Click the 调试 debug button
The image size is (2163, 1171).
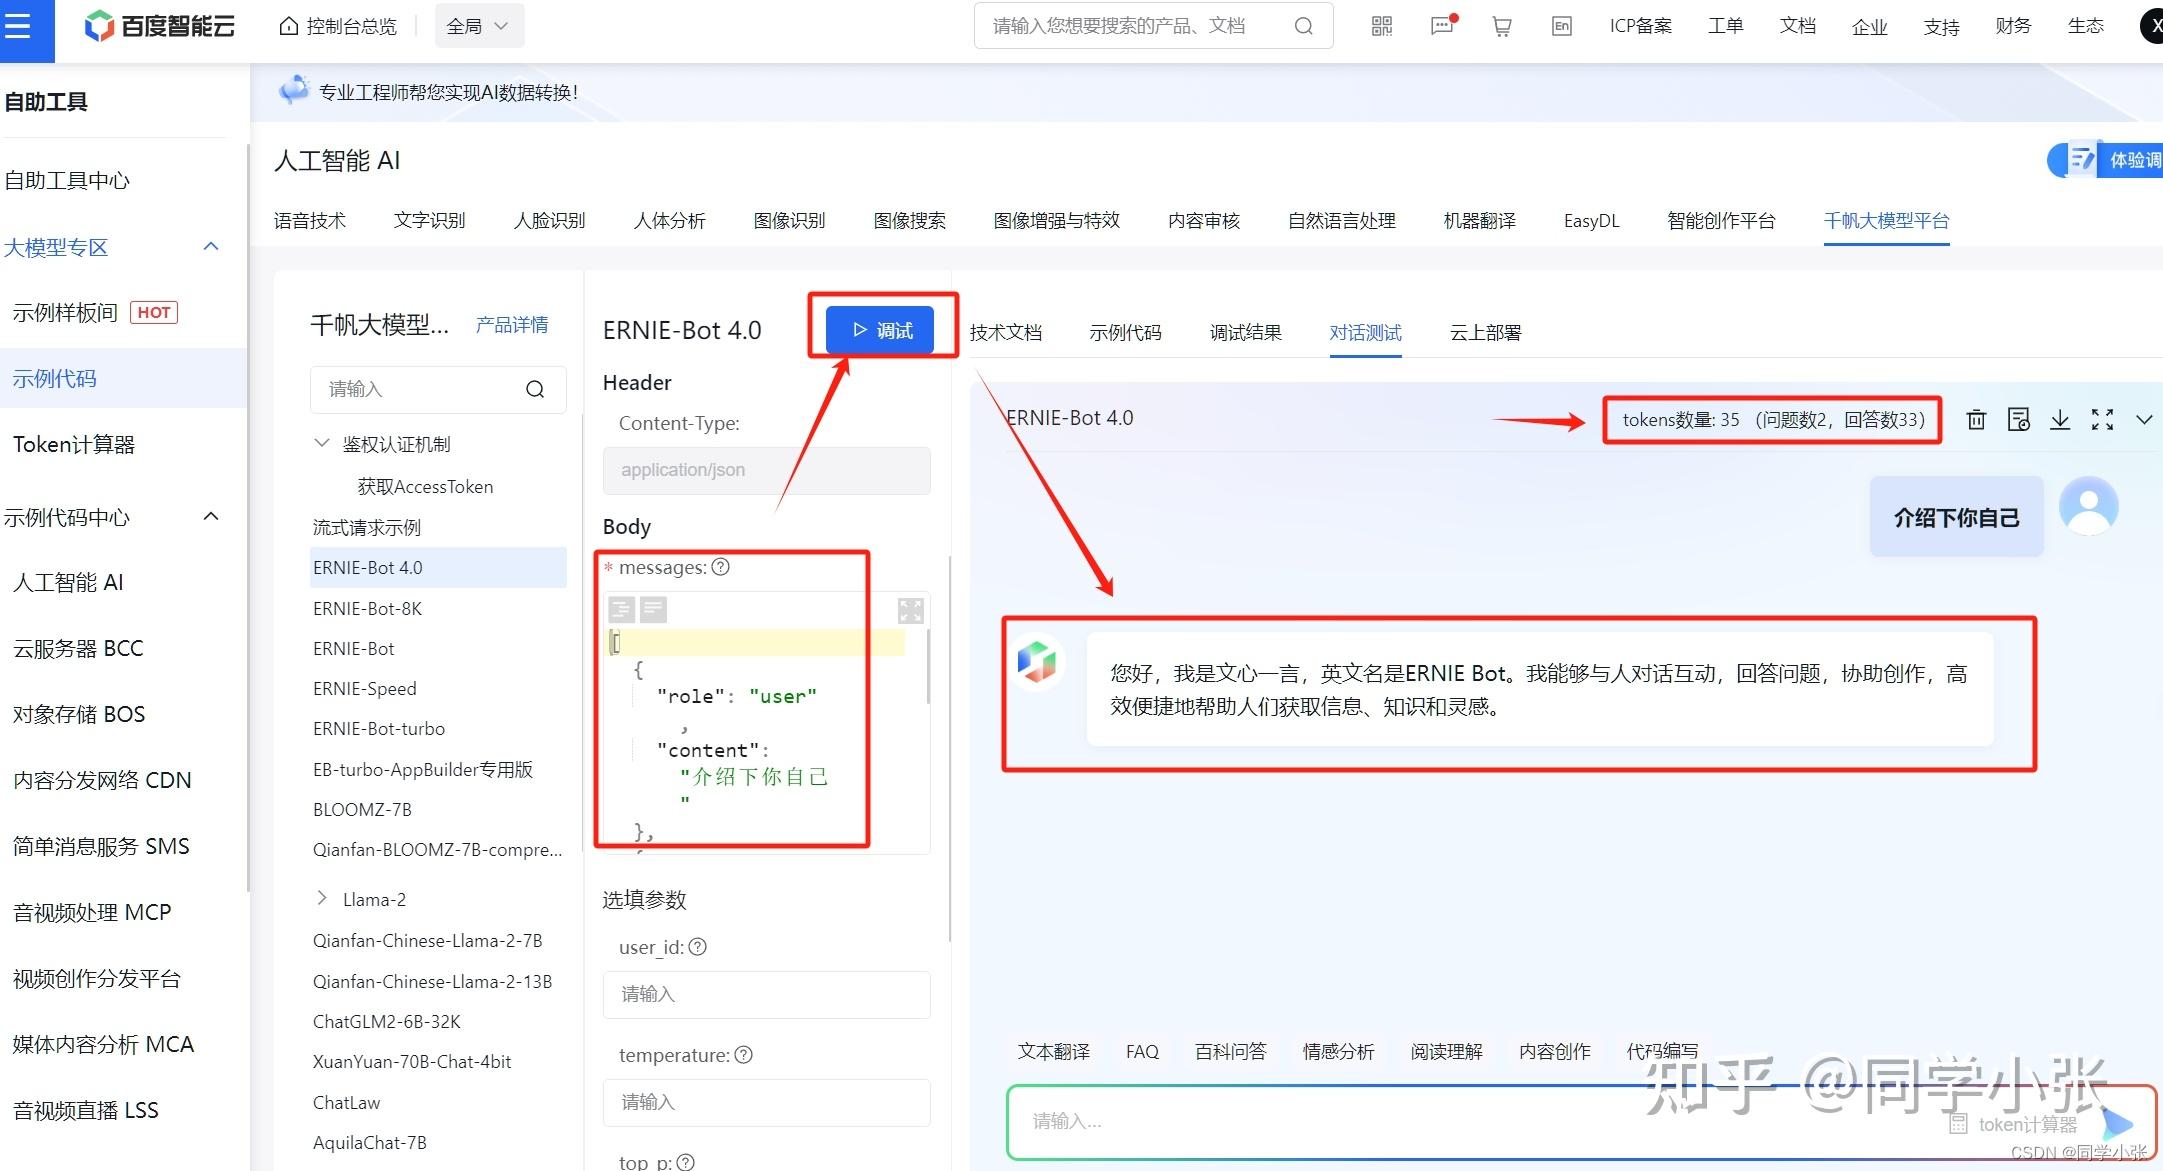pos(881,329)
